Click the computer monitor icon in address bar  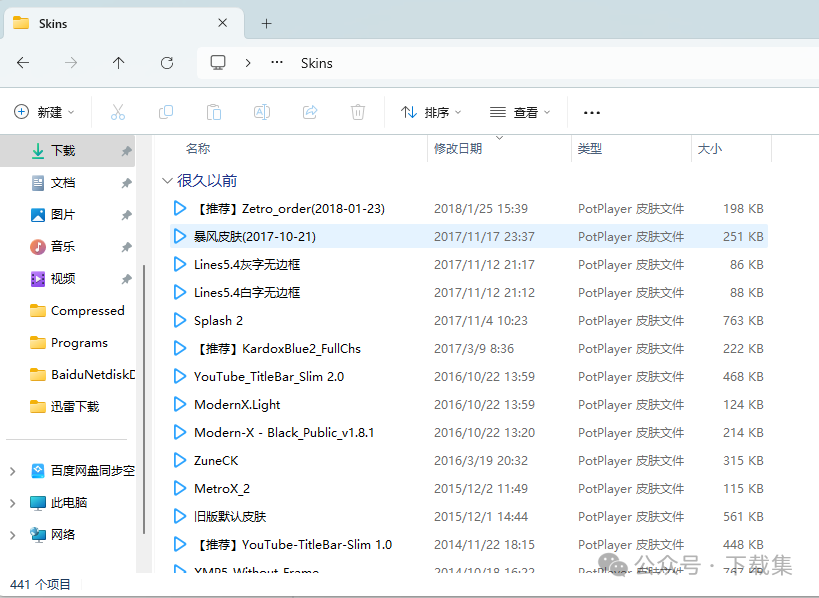click(218, 63)
